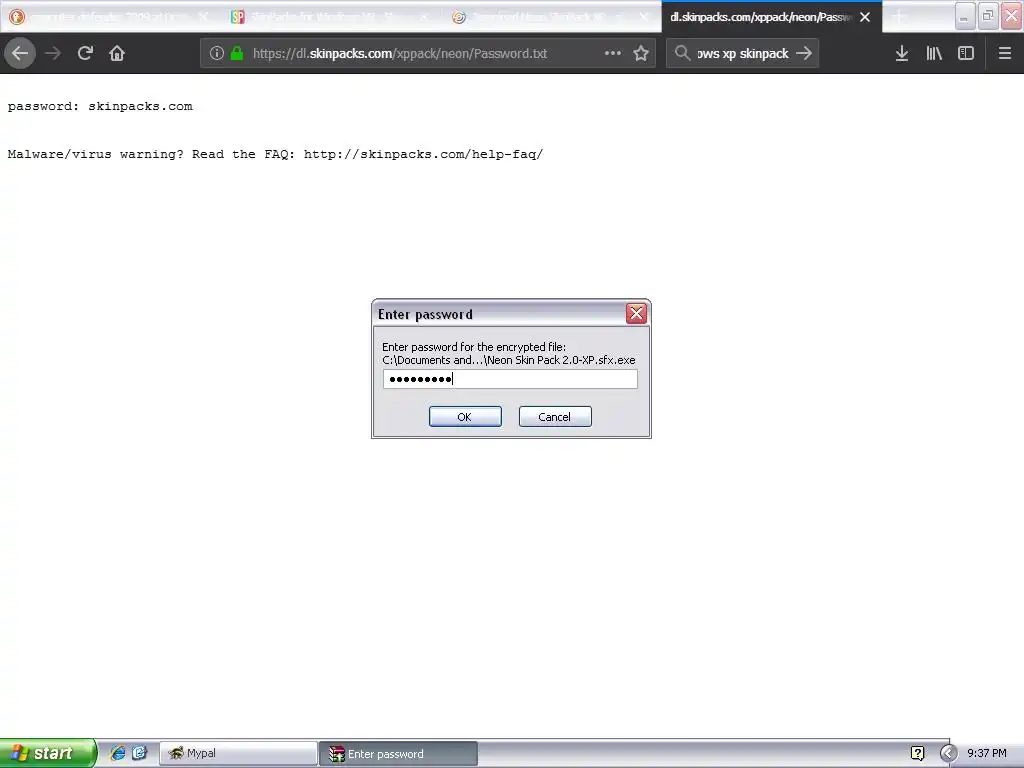Bookmark this page with star icon
This screenshot has height=768, width=1024.
[641, 54]
